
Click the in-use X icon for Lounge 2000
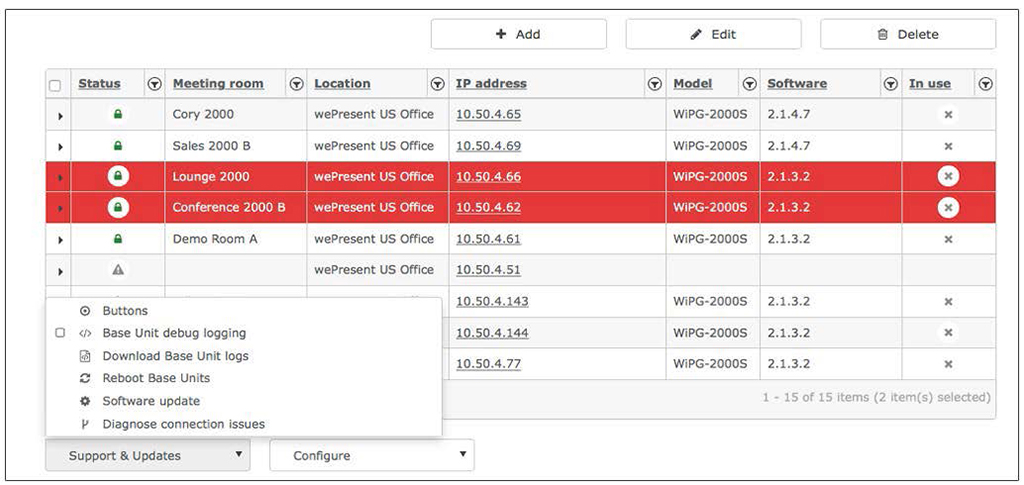tap(948, 177)
